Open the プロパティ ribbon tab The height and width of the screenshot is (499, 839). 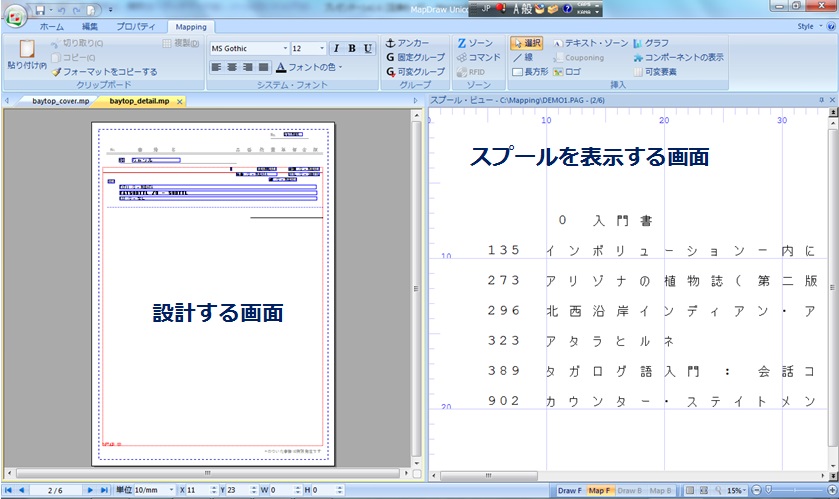tap(135, 26)
